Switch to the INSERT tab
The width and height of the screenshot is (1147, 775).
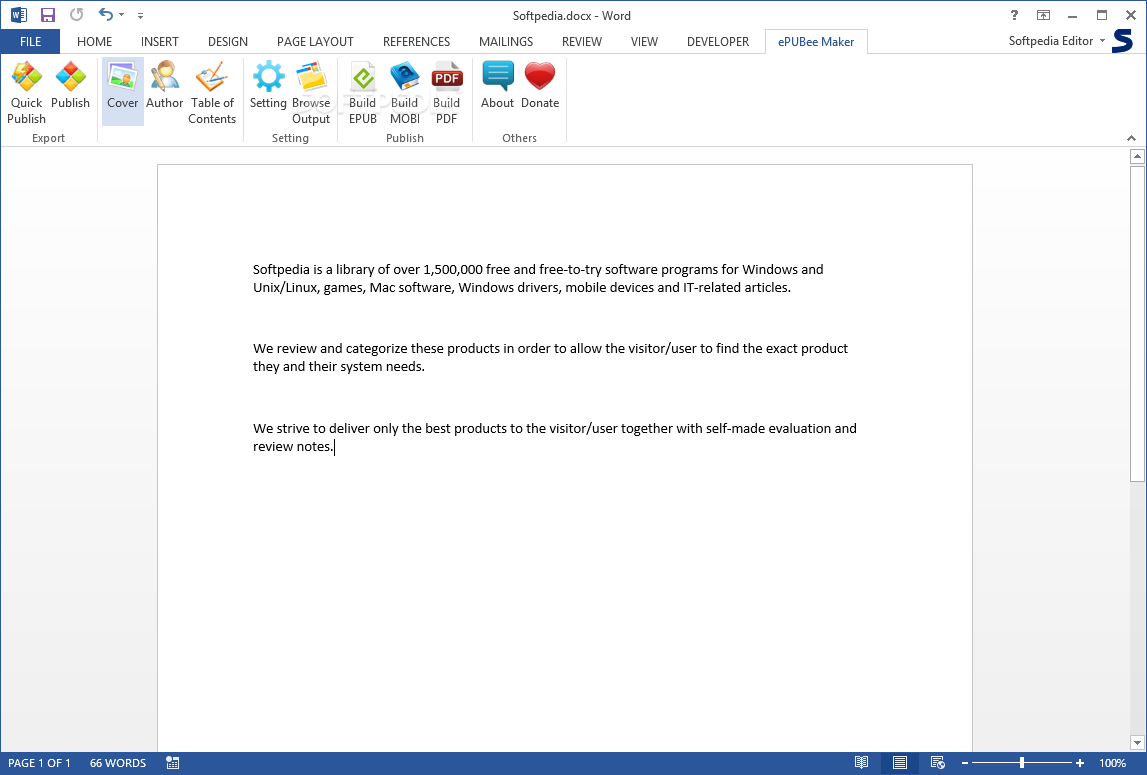159,42
